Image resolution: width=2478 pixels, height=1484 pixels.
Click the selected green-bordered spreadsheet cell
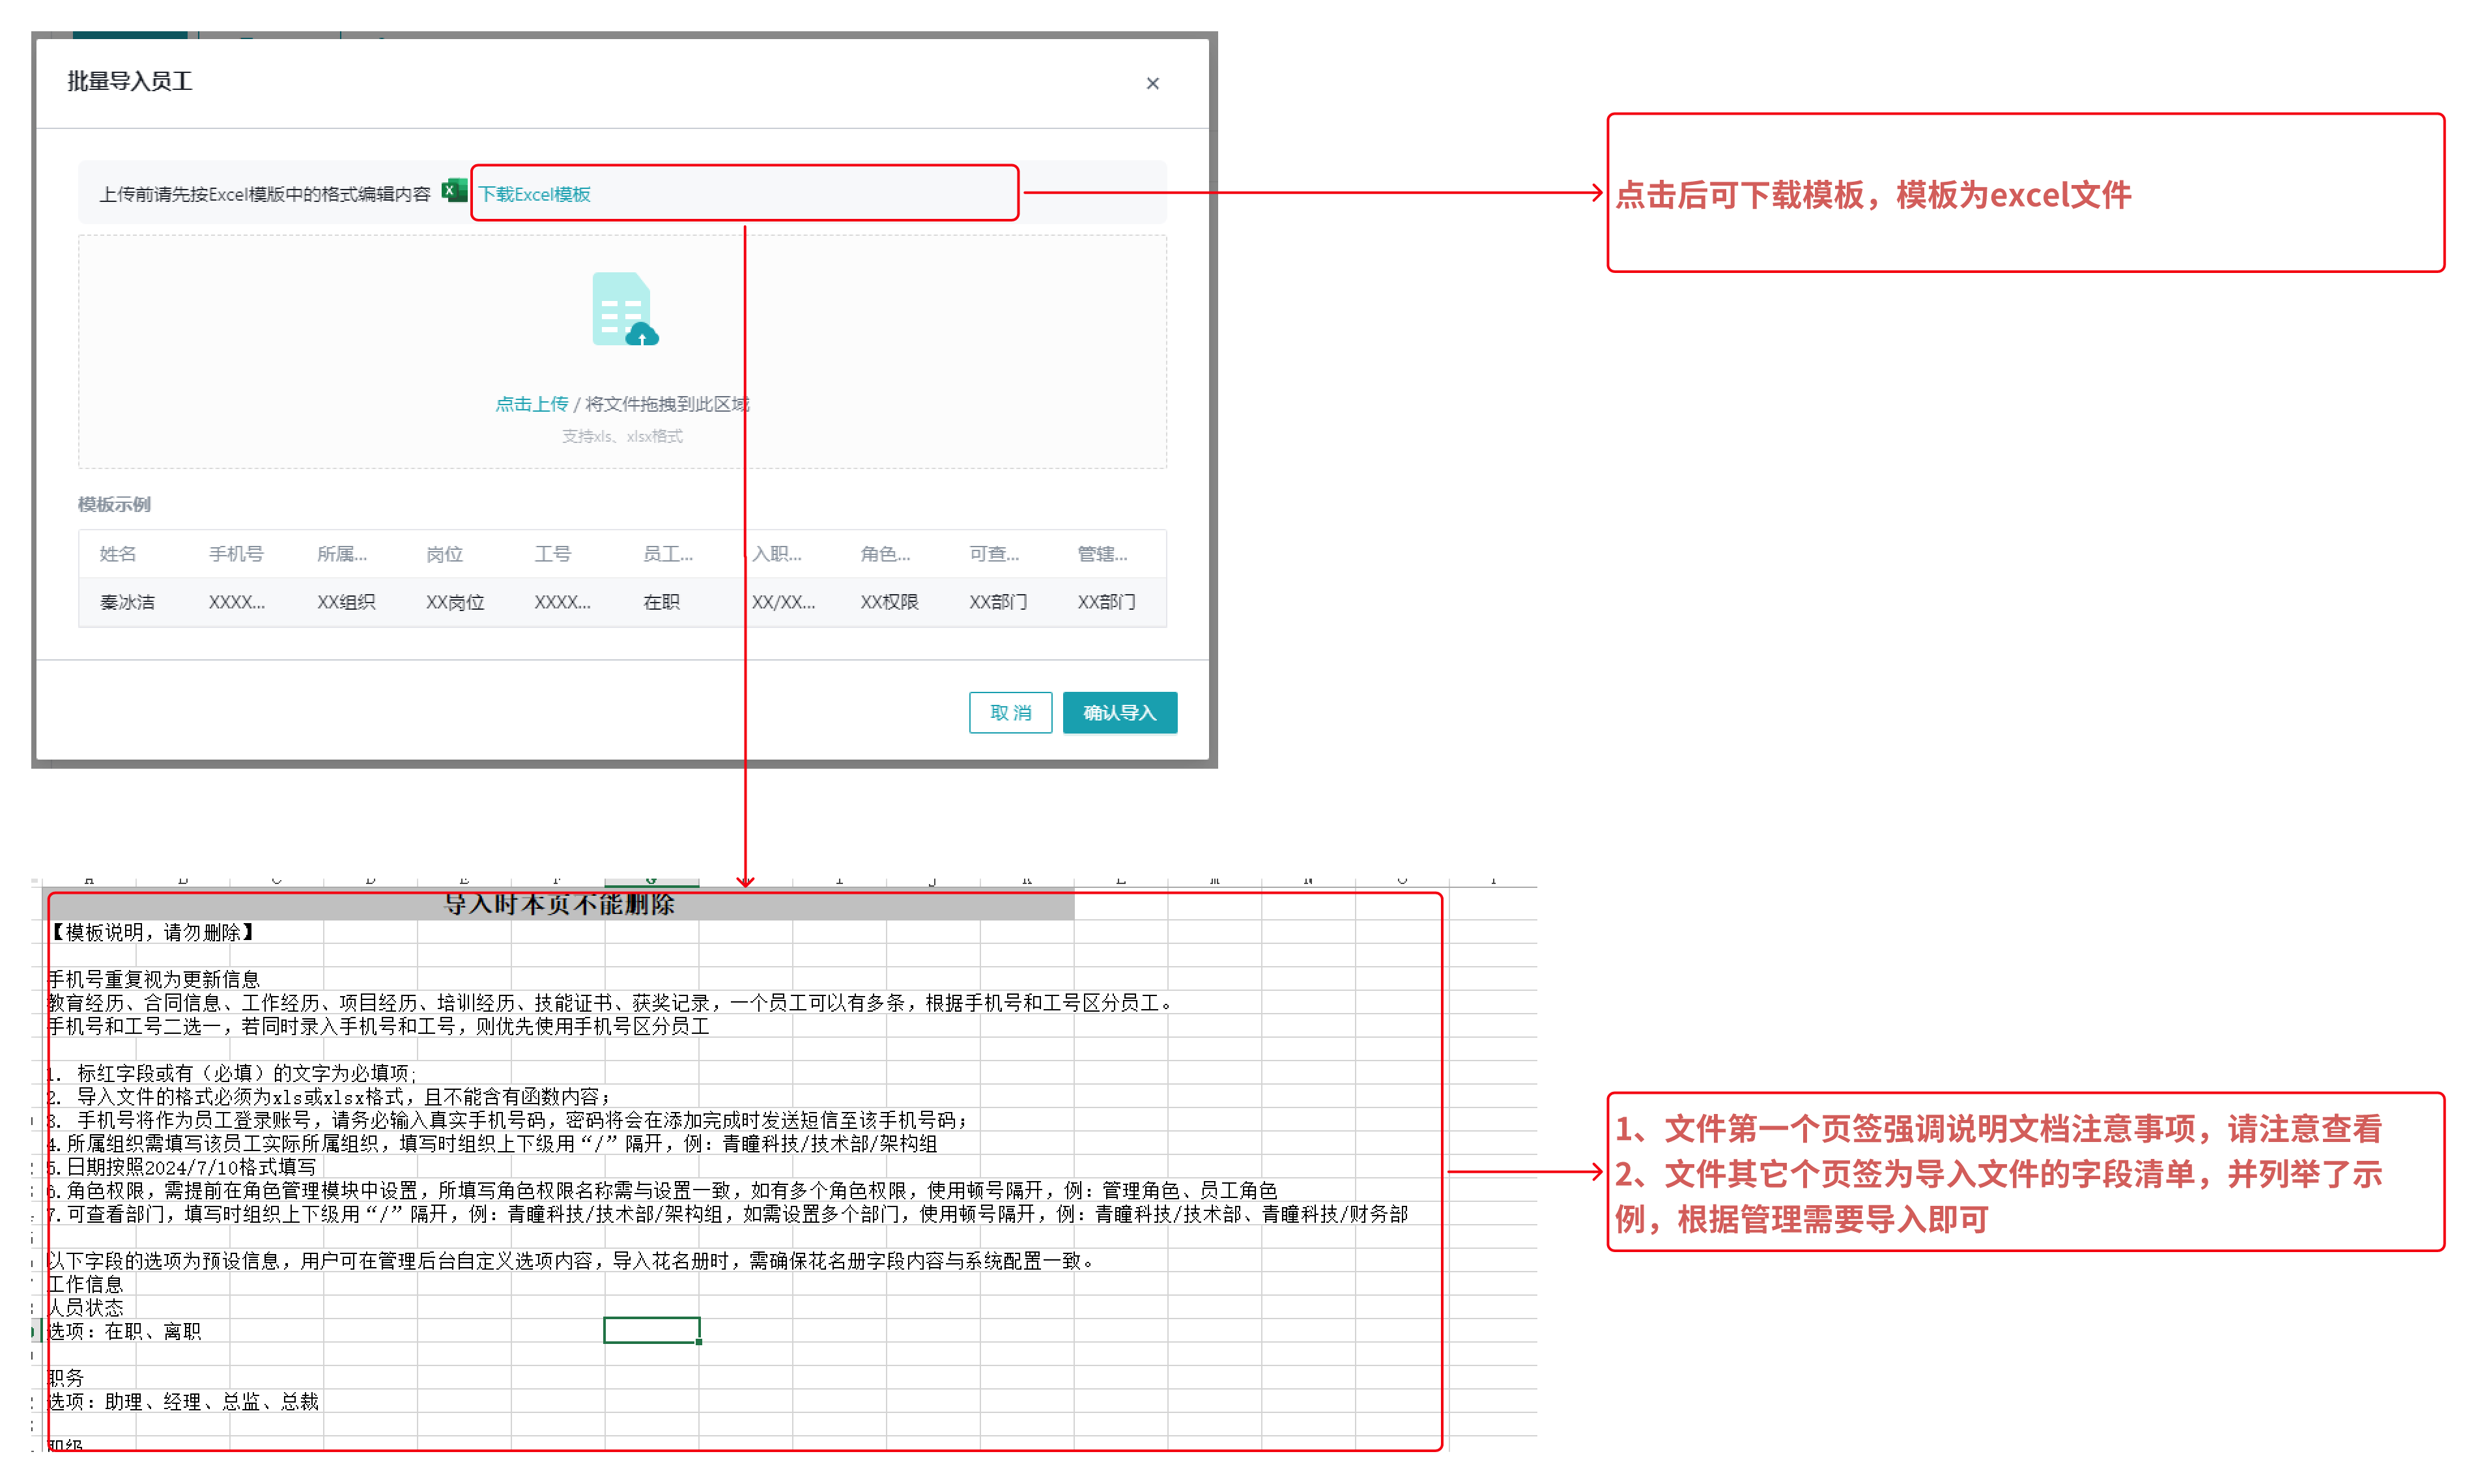tap(651, 1330)
